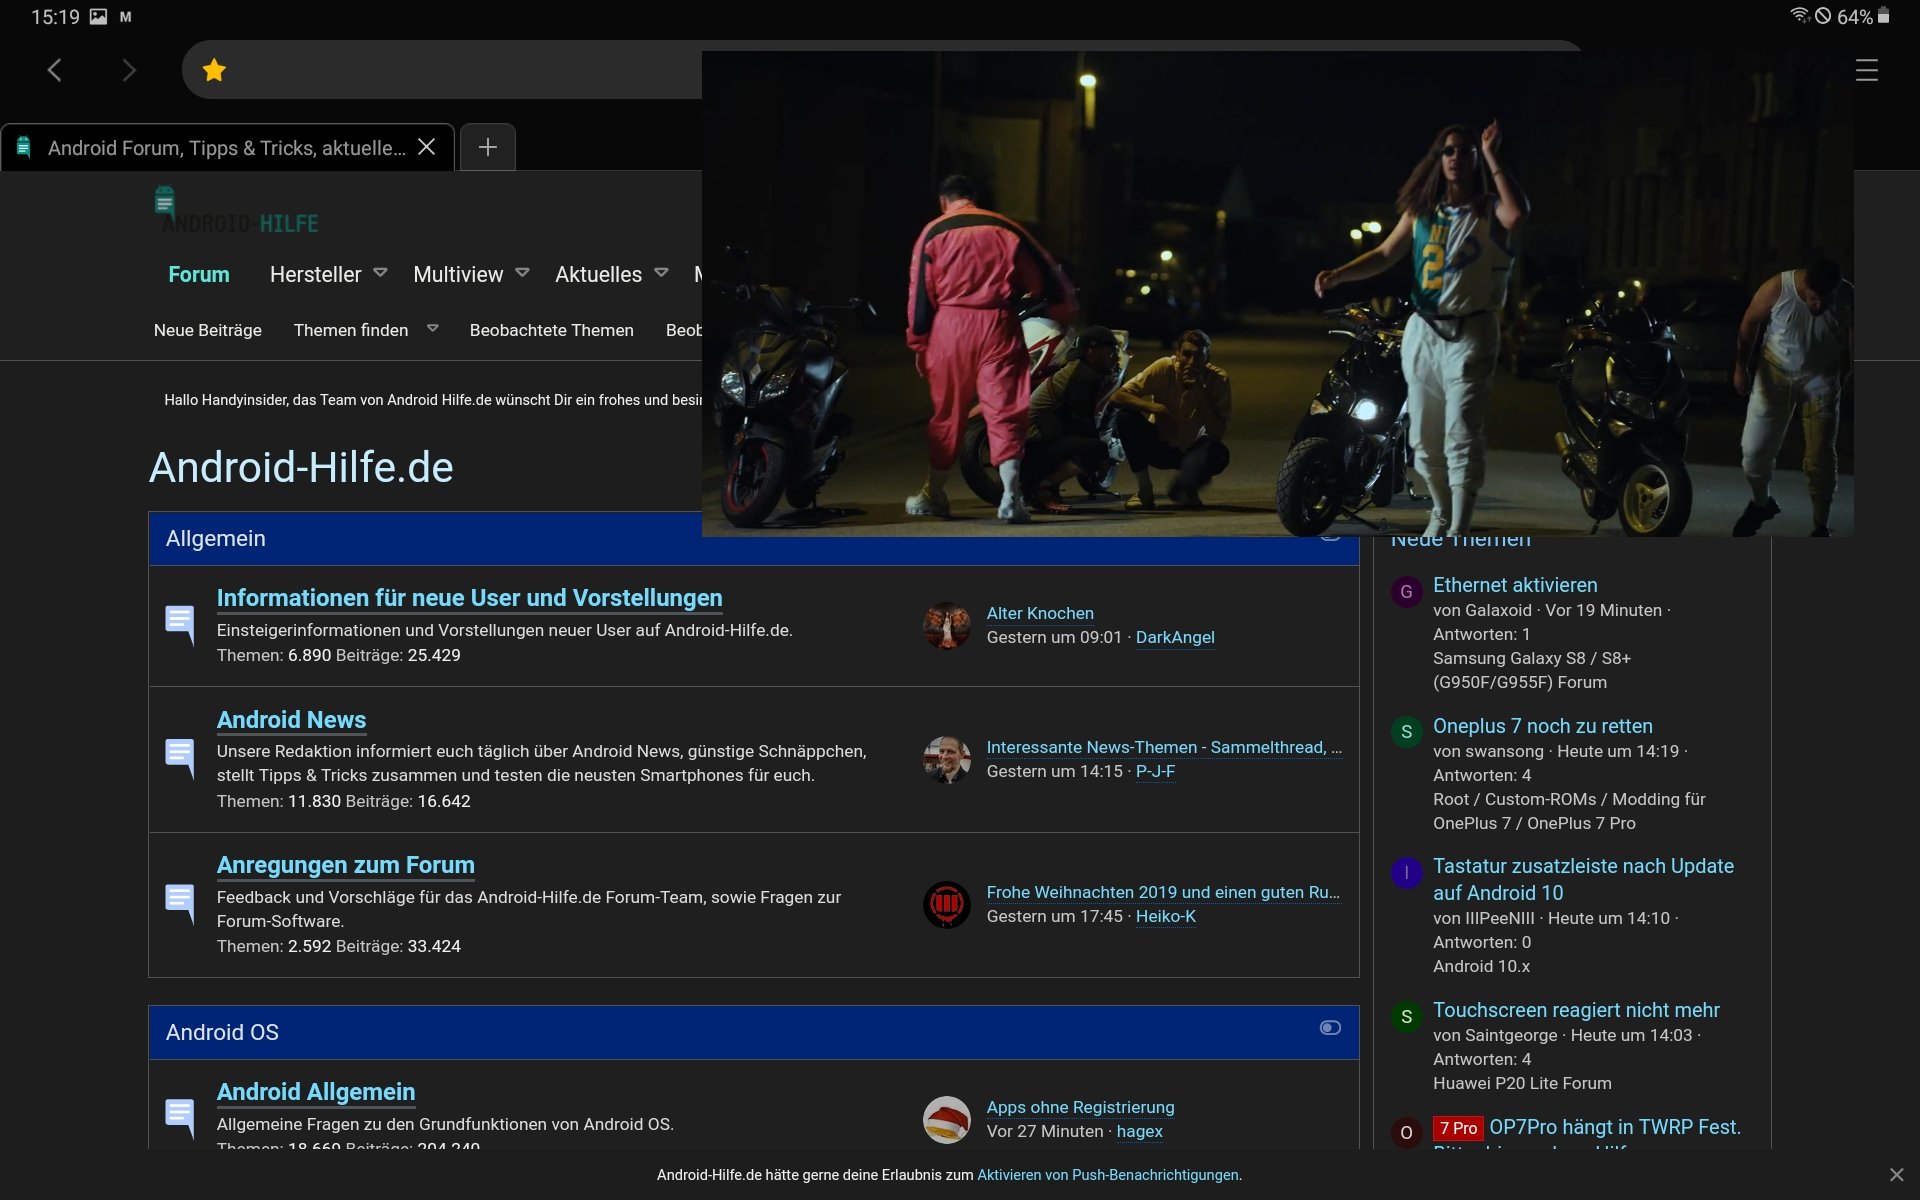Open OP7Pro hängt in TWRP Fest thread
1920x1200 pixels.
[x=1615, y=1127]
